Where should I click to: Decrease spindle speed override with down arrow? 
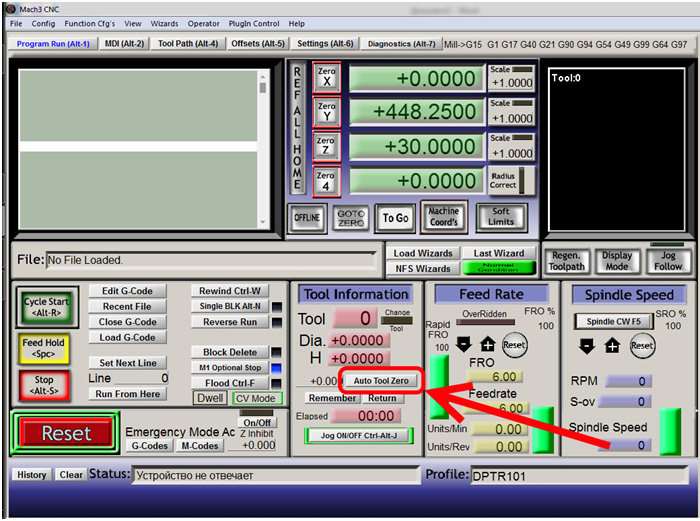587,346
